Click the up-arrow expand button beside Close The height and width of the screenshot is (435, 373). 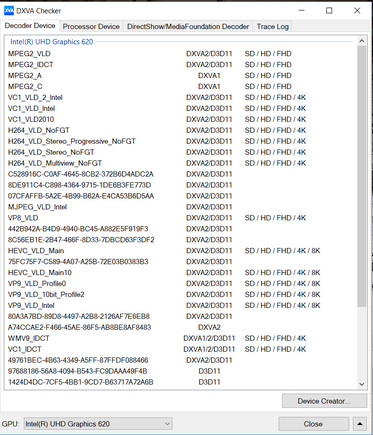(360, 424)
